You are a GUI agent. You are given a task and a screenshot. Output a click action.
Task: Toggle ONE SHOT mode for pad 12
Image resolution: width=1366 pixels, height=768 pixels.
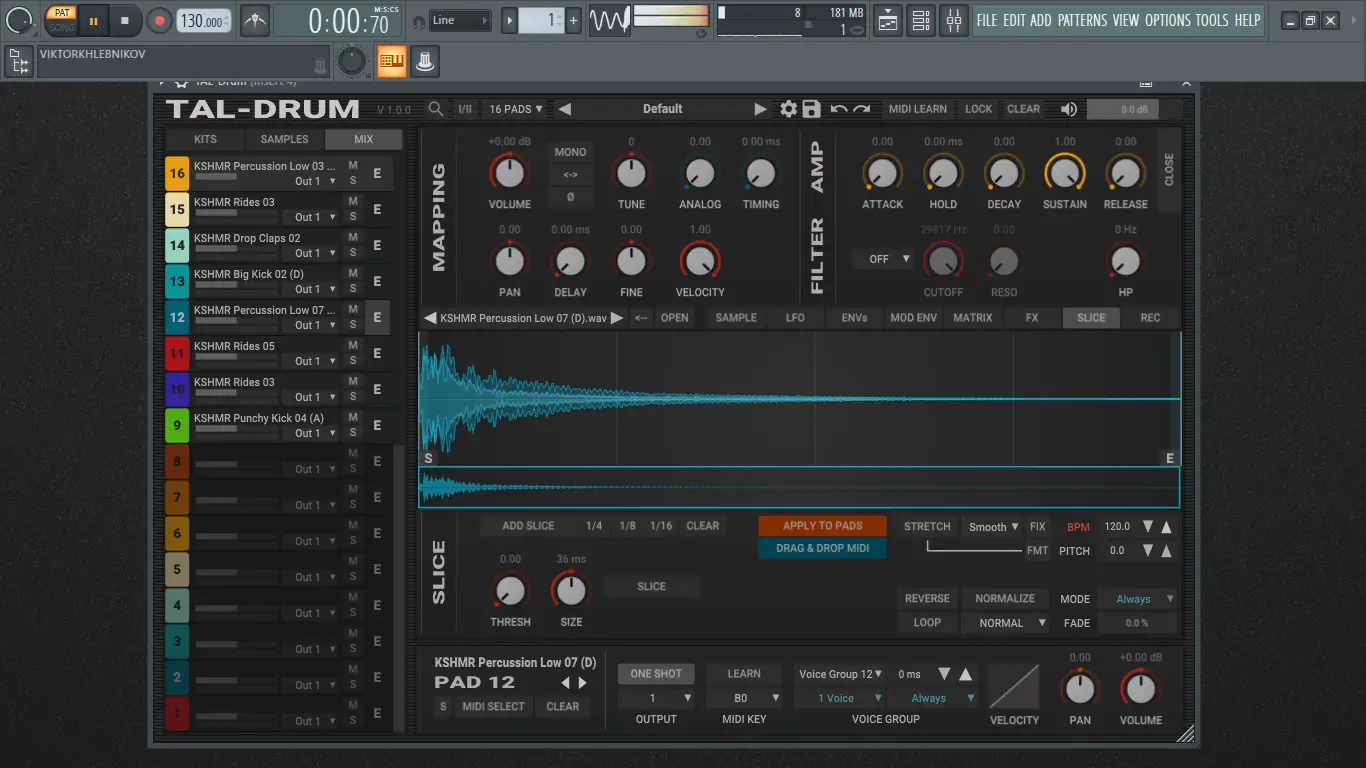[655, 673]
